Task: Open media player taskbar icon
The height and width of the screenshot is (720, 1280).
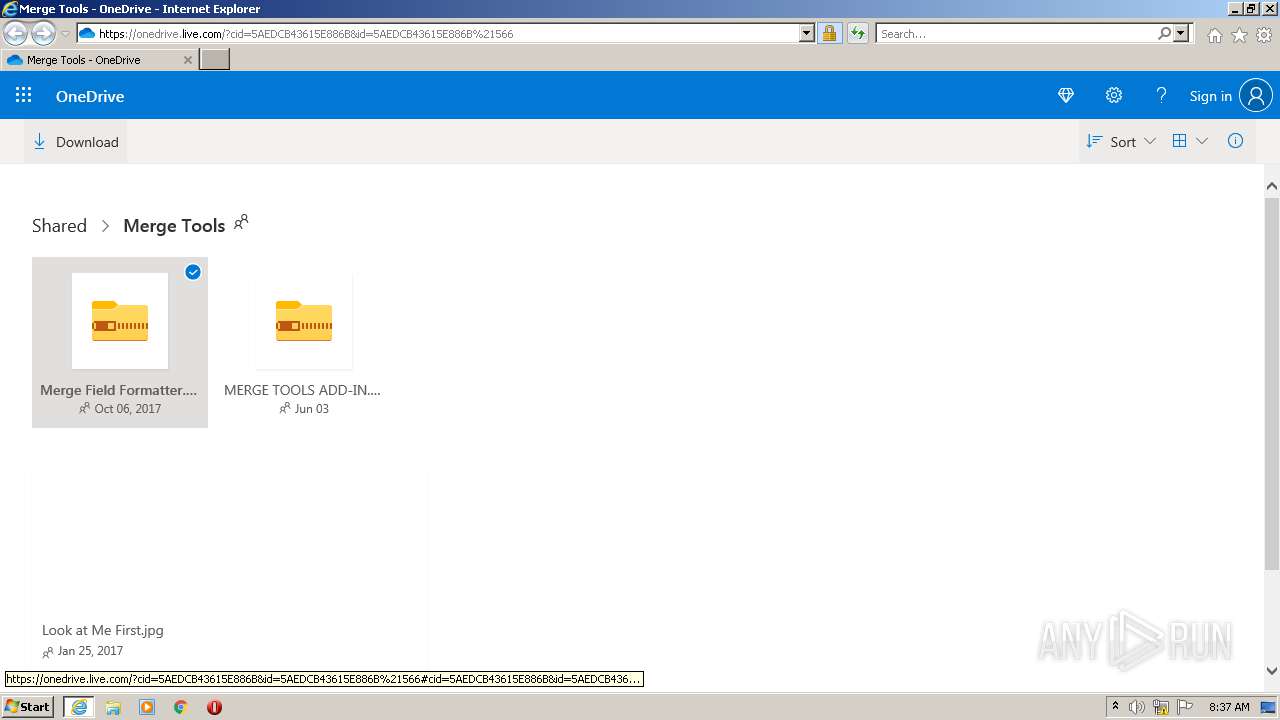Action: click(x=147, y=707)
